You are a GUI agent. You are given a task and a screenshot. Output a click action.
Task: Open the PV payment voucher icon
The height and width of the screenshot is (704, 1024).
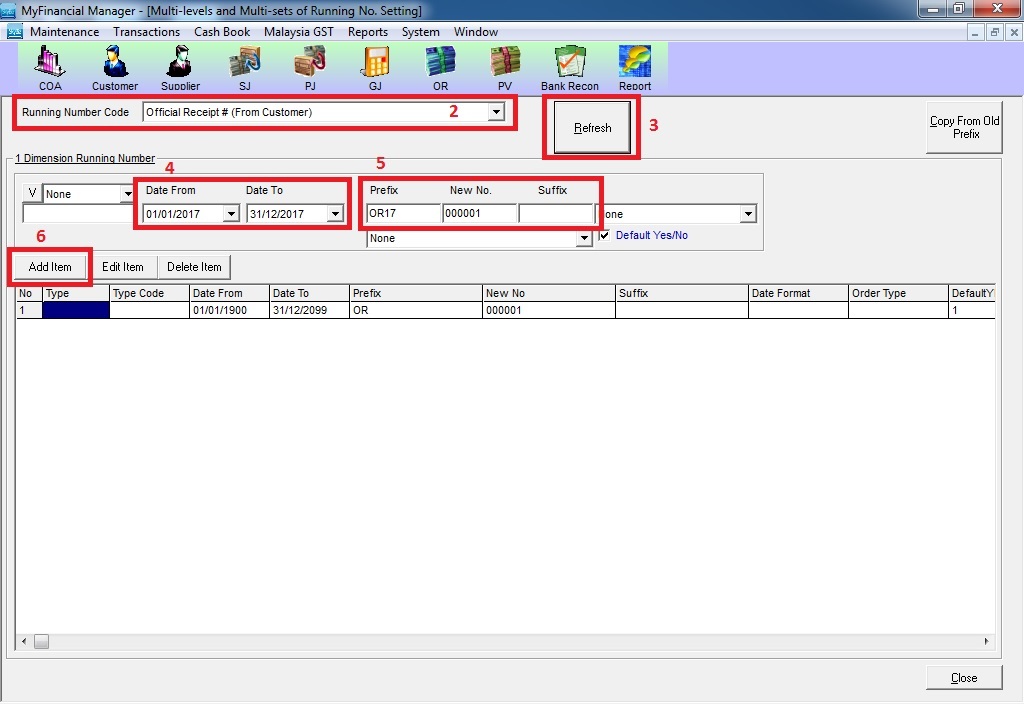(x=505, y=66)
